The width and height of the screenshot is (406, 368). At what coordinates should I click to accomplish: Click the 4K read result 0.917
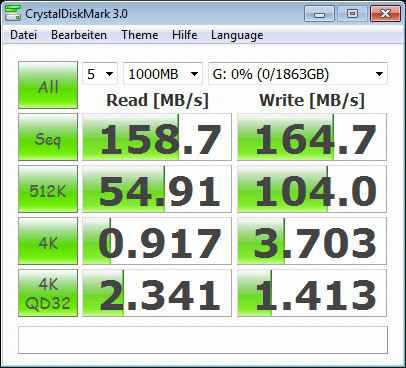(x=157, y=241)
